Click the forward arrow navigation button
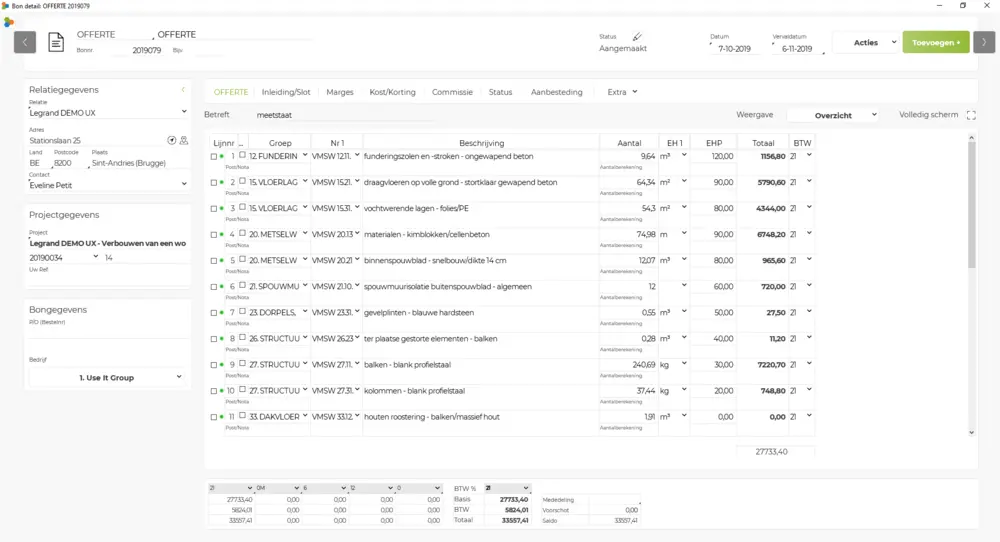The height and width of the screenshot is (542, 1000). 984,42
